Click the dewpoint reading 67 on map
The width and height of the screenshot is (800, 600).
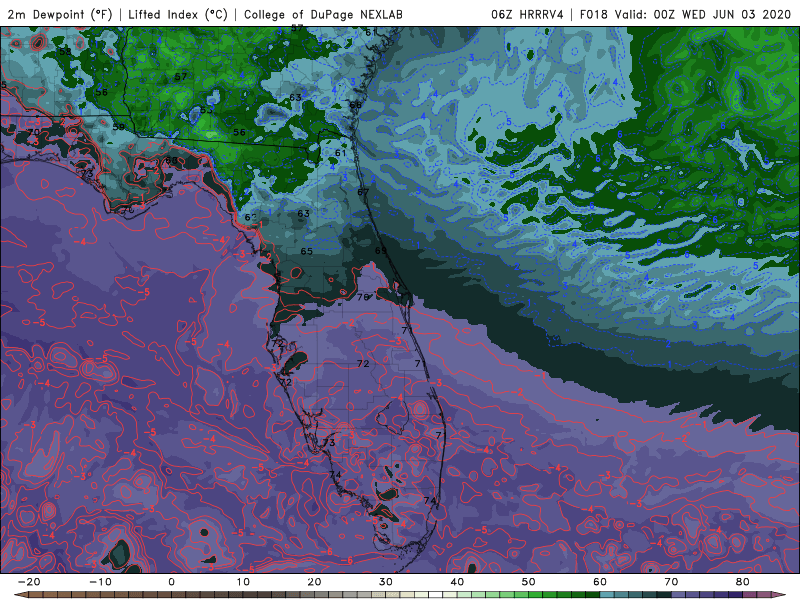pos(363,192)
